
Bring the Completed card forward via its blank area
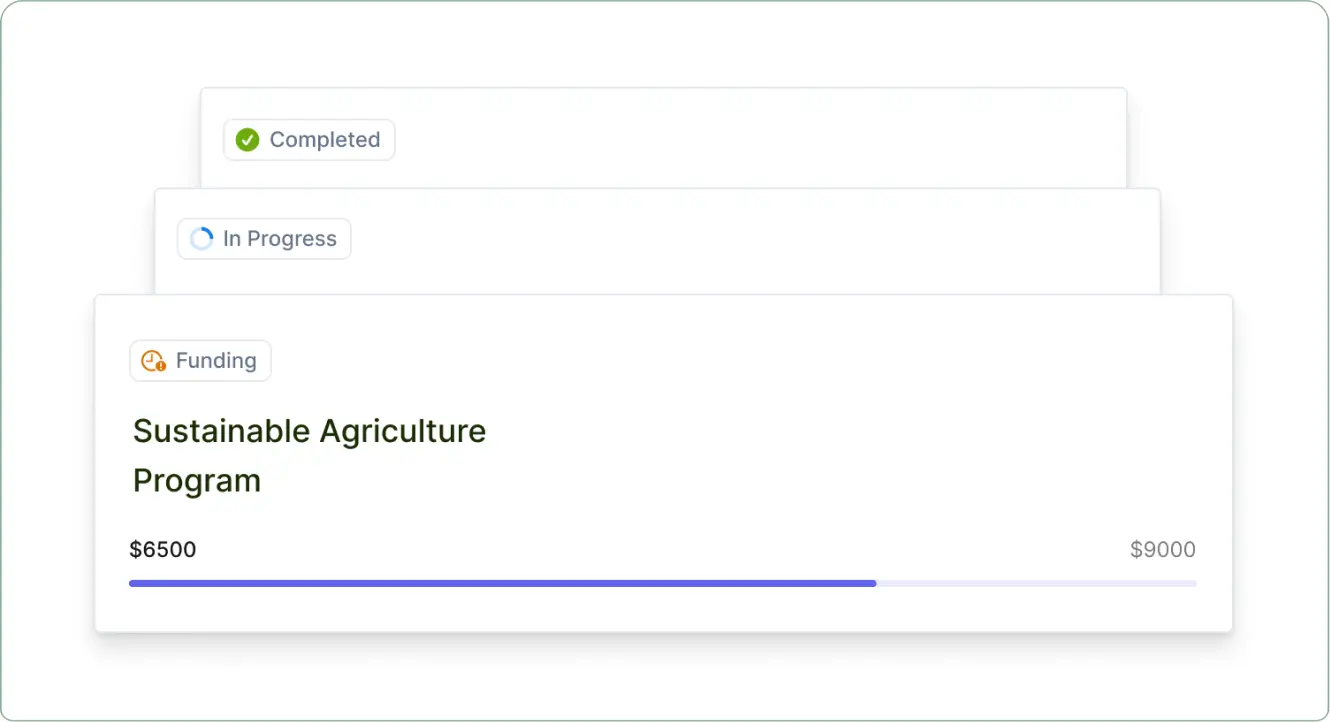750,138
